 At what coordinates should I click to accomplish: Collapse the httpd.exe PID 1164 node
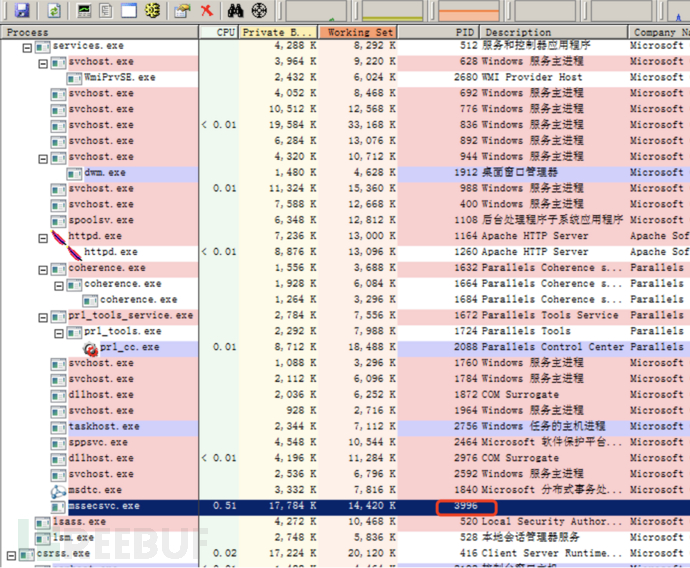point(43,238)
